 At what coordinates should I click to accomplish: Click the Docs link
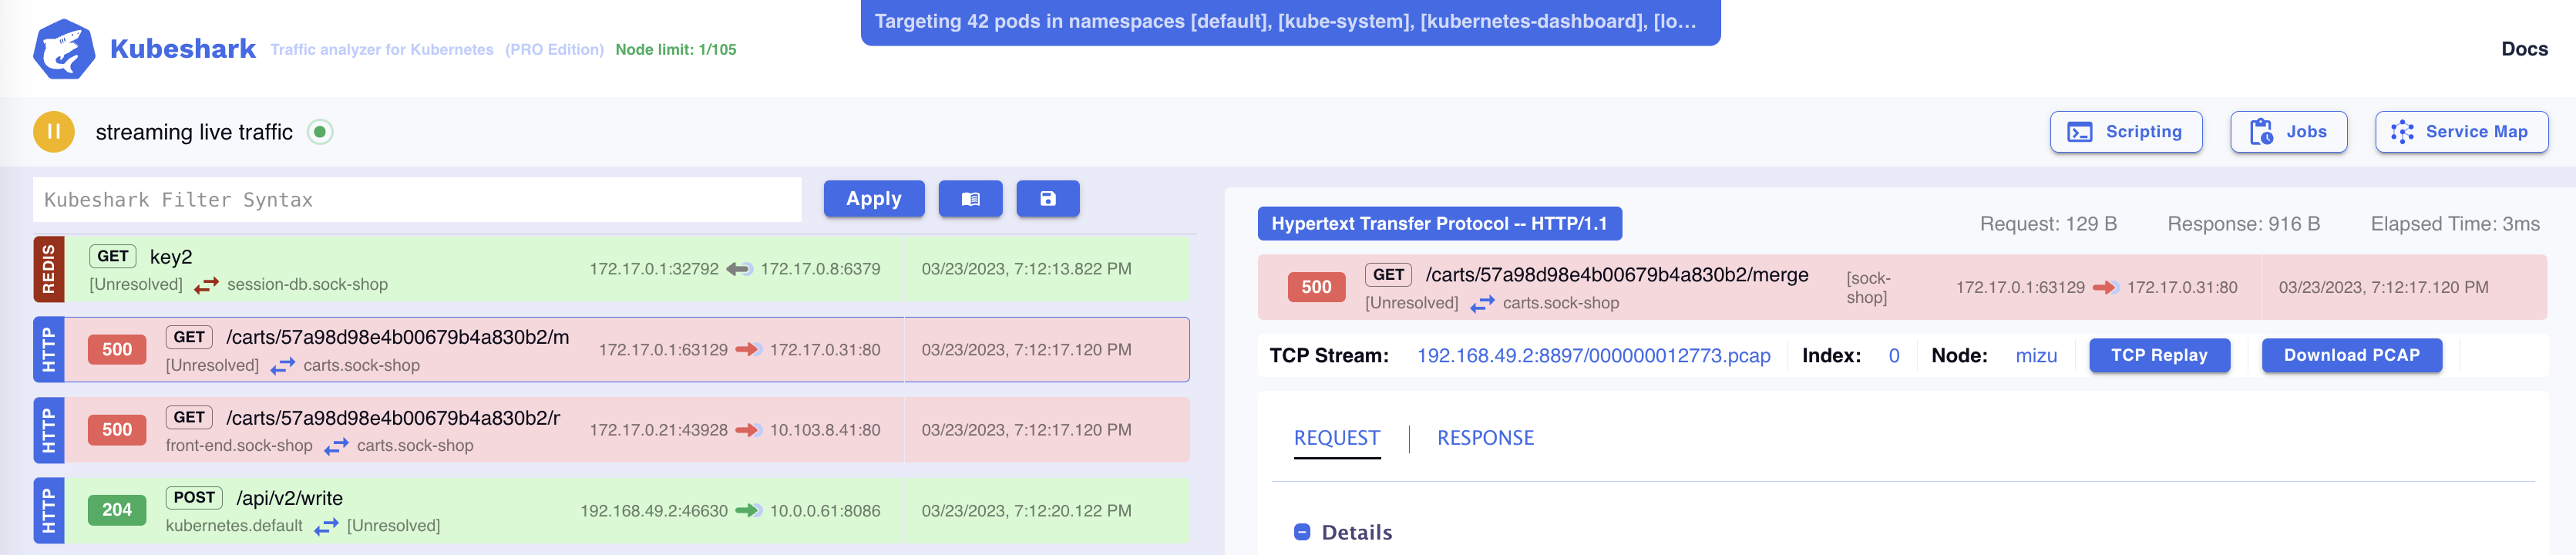[x=2523, y=49]
